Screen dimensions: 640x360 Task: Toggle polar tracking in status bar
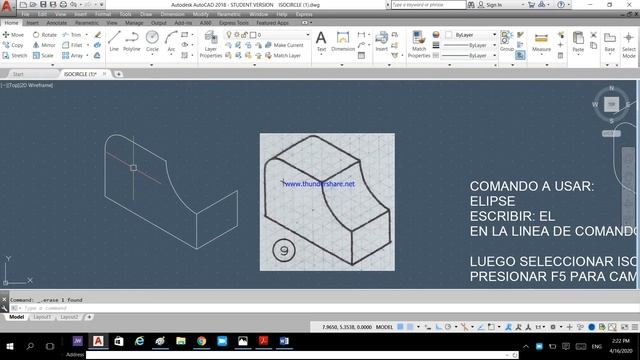(448, 327)
